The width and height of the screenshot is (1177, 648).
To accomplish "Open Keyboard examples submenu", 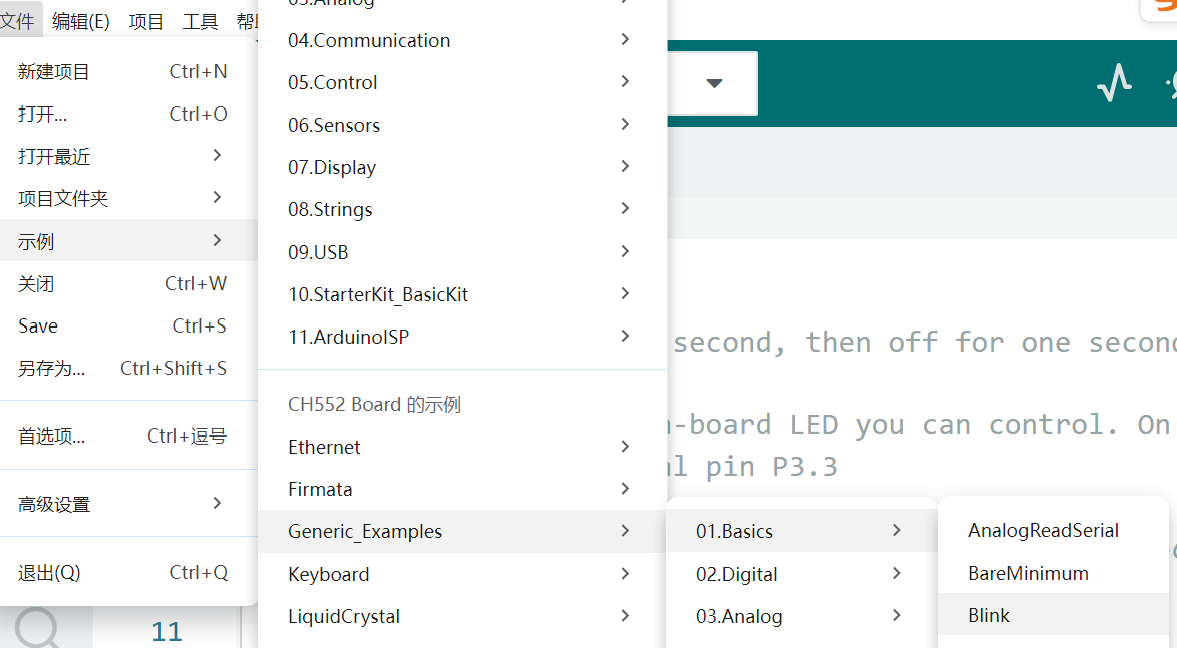I will point(462,574).
